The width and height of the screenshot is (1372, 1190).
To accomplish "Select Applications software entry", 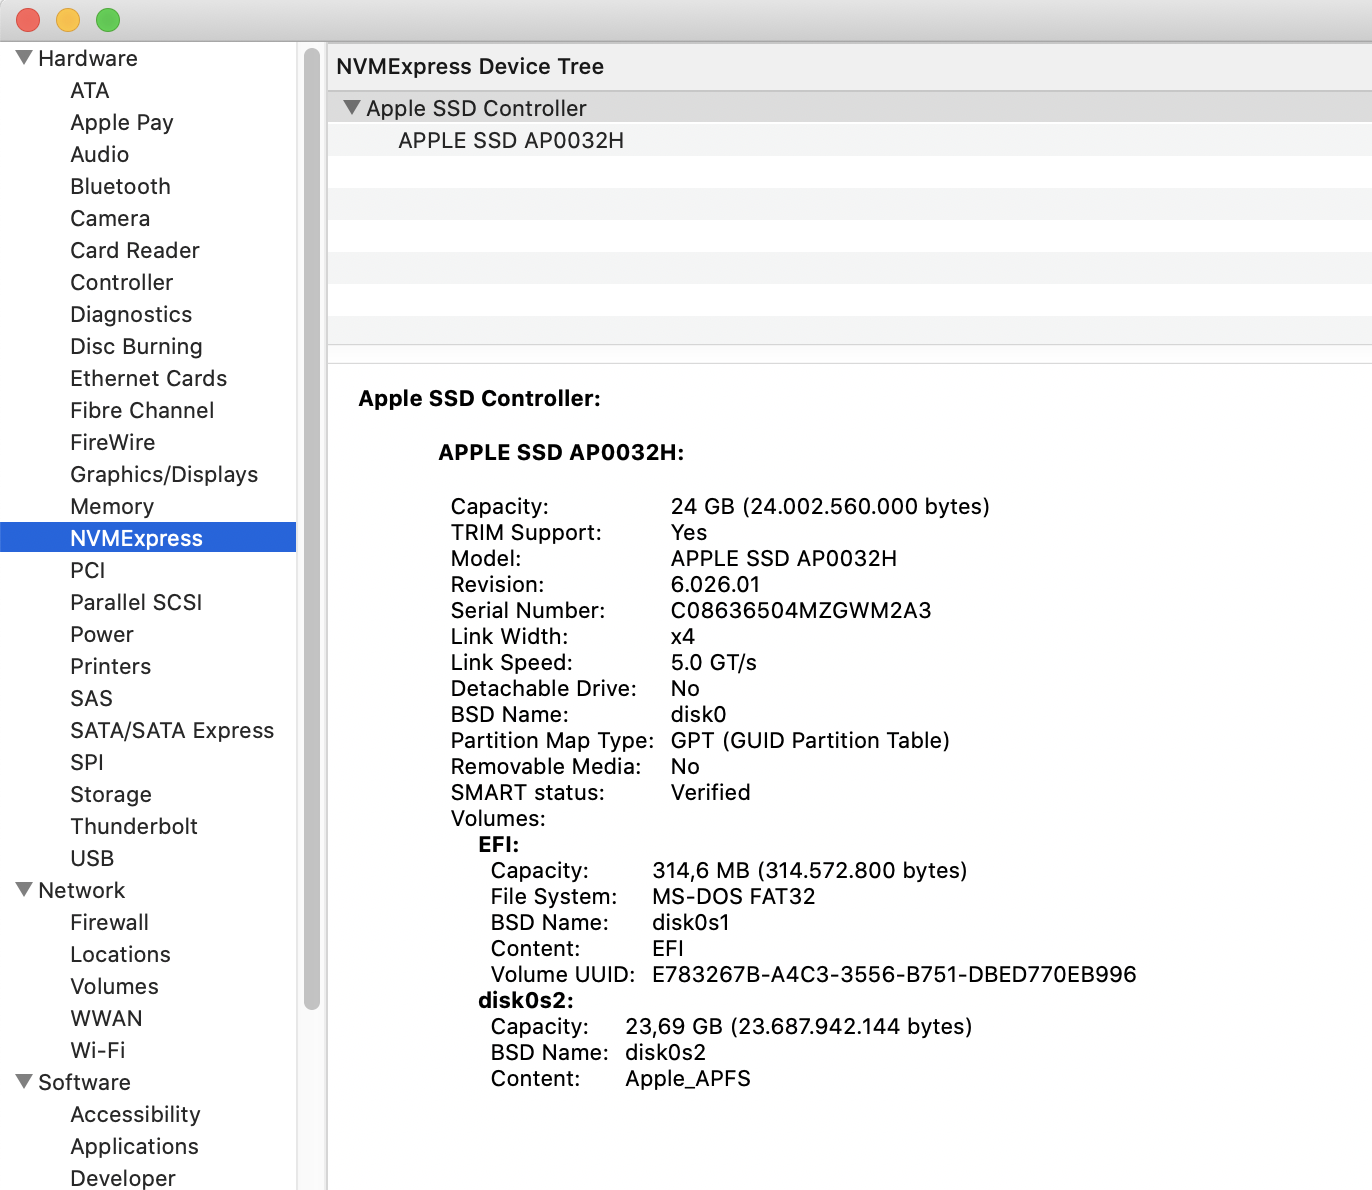I will click(x=134, y=1146).
